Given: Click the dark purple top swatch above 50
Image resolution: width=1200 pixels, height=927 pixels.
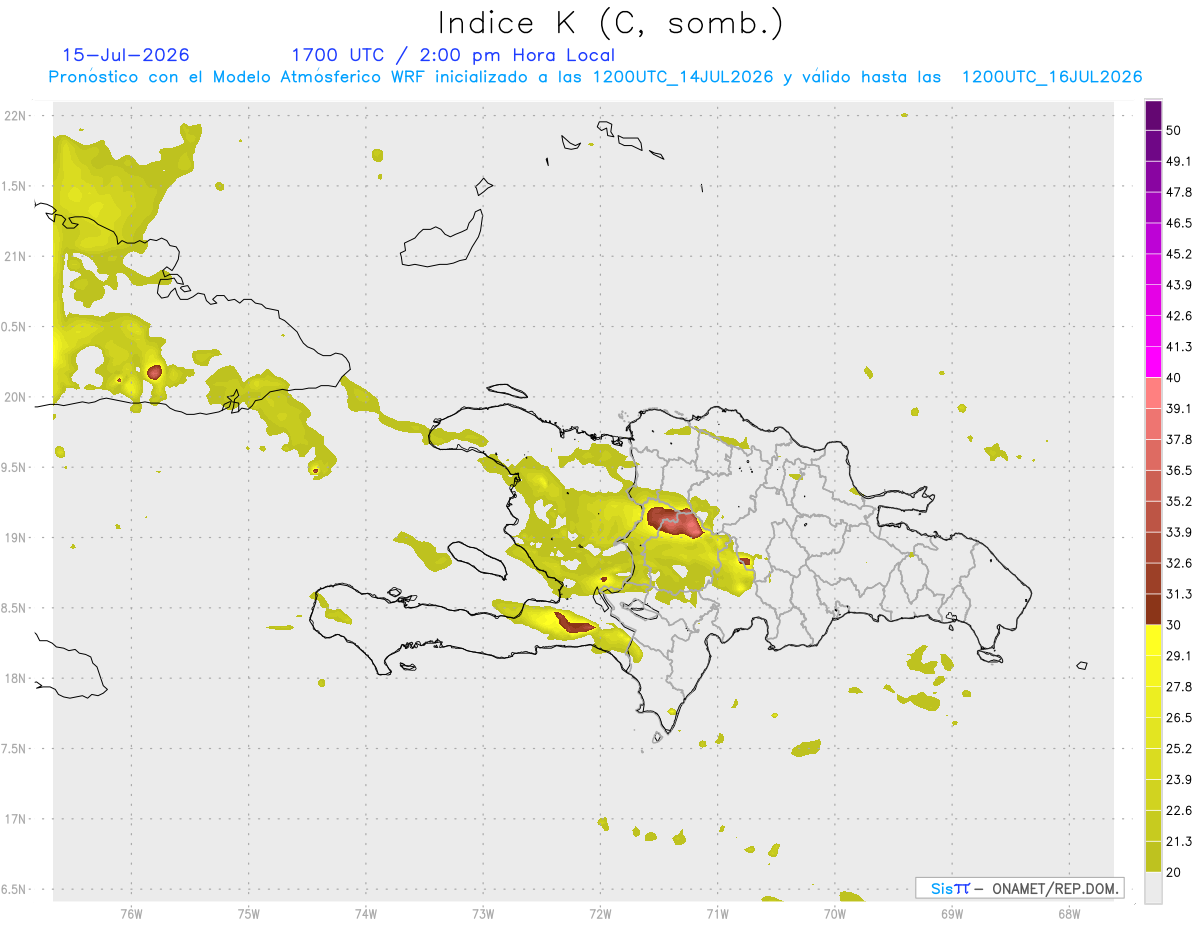Looking at the screenshot, I should [x=1153, y=116].
